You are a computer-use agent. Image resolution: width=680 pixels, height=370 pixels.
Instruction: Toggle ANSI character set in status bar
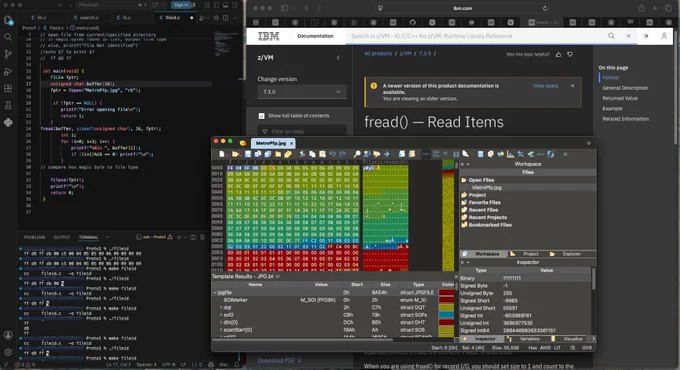[545, 348]
